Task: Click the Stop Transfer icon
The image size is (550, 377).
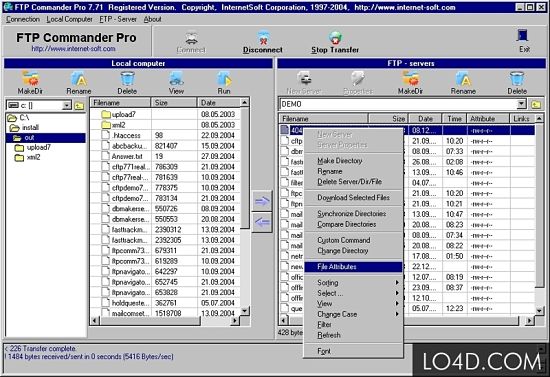Action: pos(335,38)
